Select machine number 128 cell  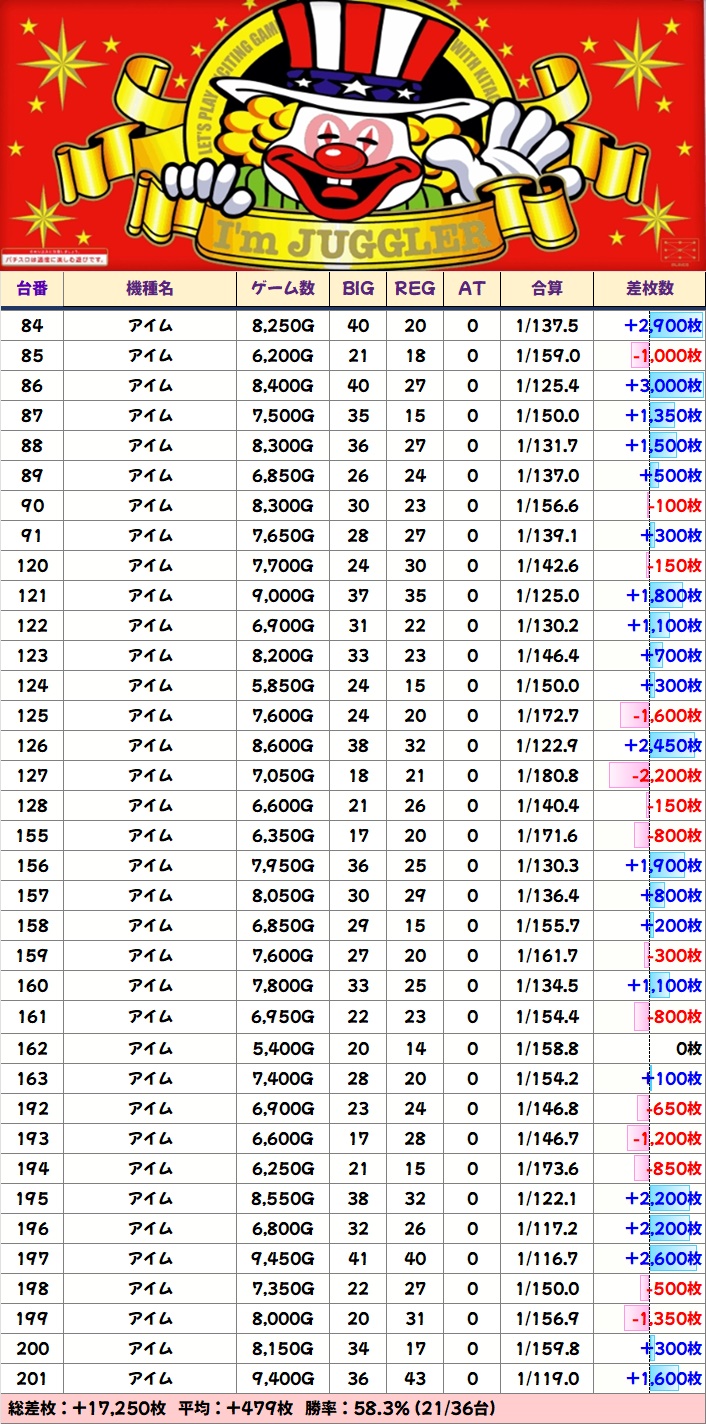click(32, 806)
